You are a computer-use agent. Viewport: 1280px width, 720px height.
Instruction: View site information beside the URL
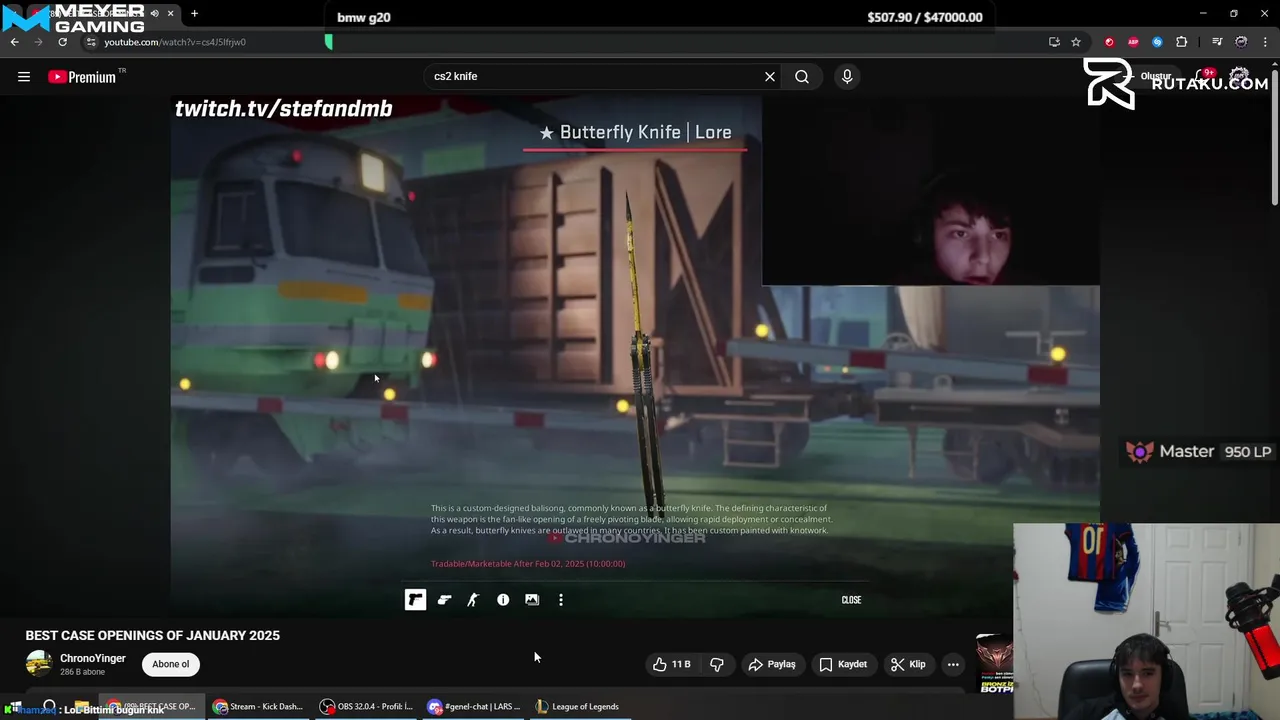(x=90, y=42)
